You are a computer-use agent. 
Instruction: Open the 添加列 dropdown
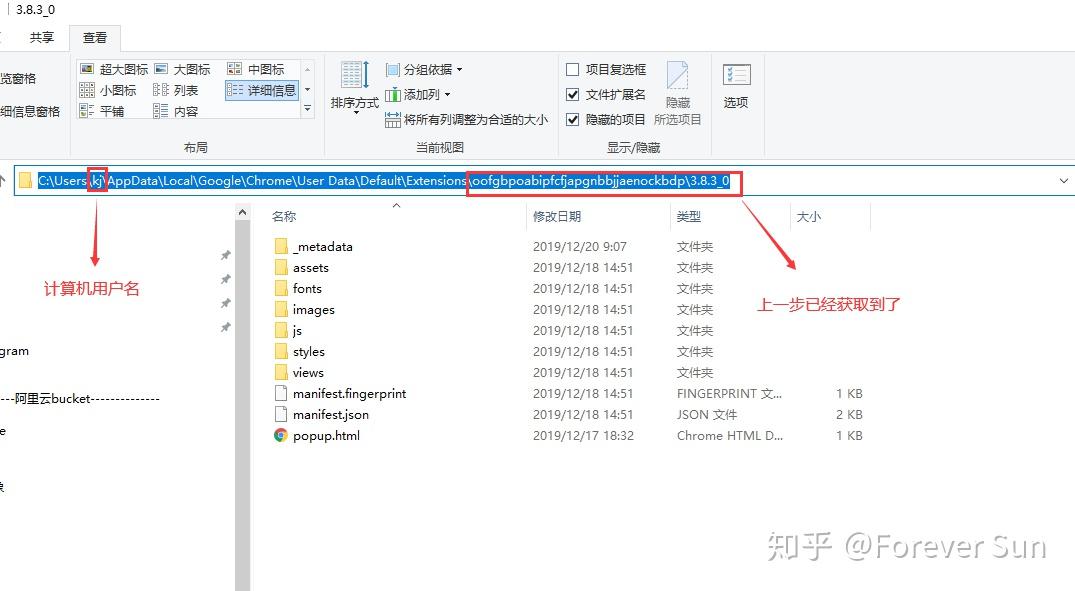418,95
